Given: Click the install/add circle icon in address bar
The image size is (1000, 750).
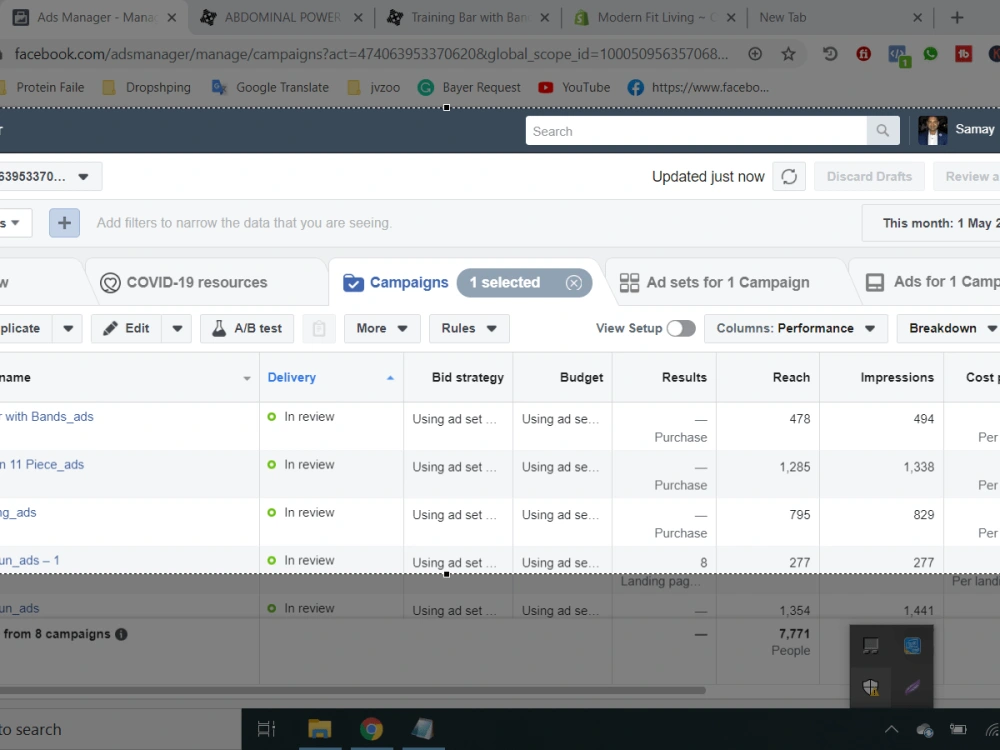Looking at the screenshot, I should (755, 54).
